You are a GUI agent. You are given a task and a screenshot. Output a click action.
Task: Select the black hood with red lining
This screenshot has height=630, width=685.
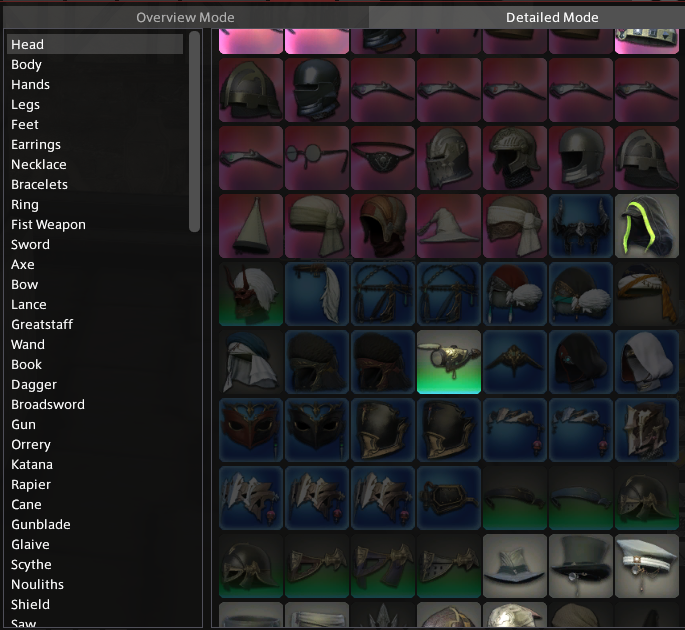[581, 362]
